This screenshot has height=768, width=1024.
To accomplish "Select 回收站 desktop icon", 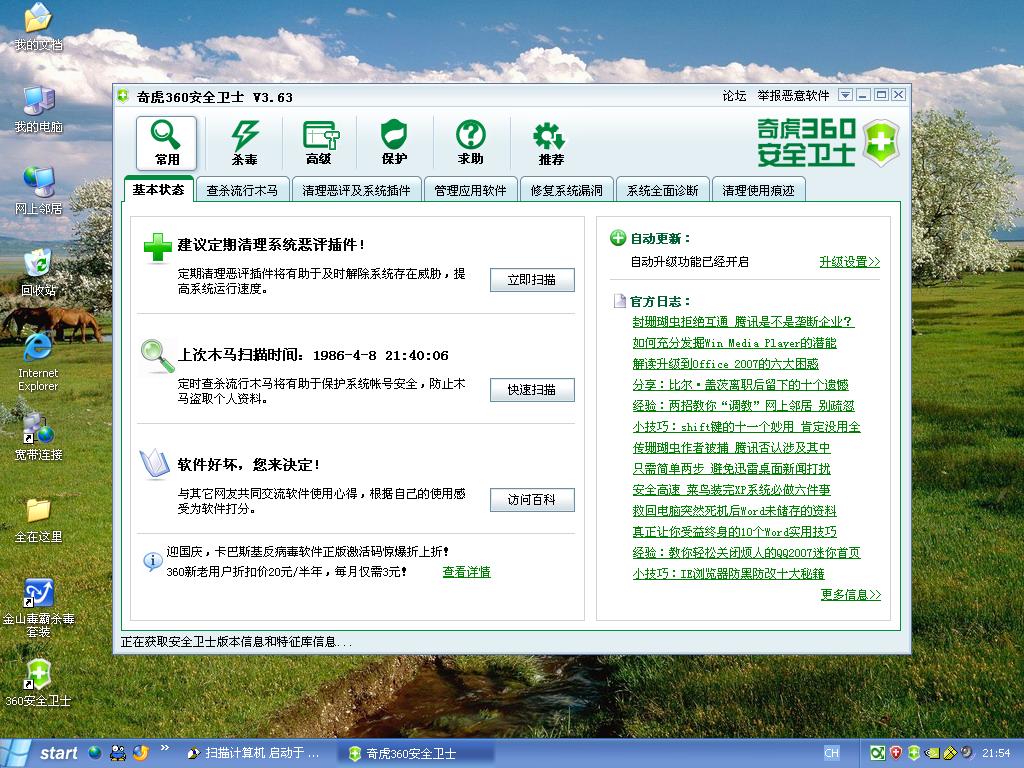I will tap(38, 273).
